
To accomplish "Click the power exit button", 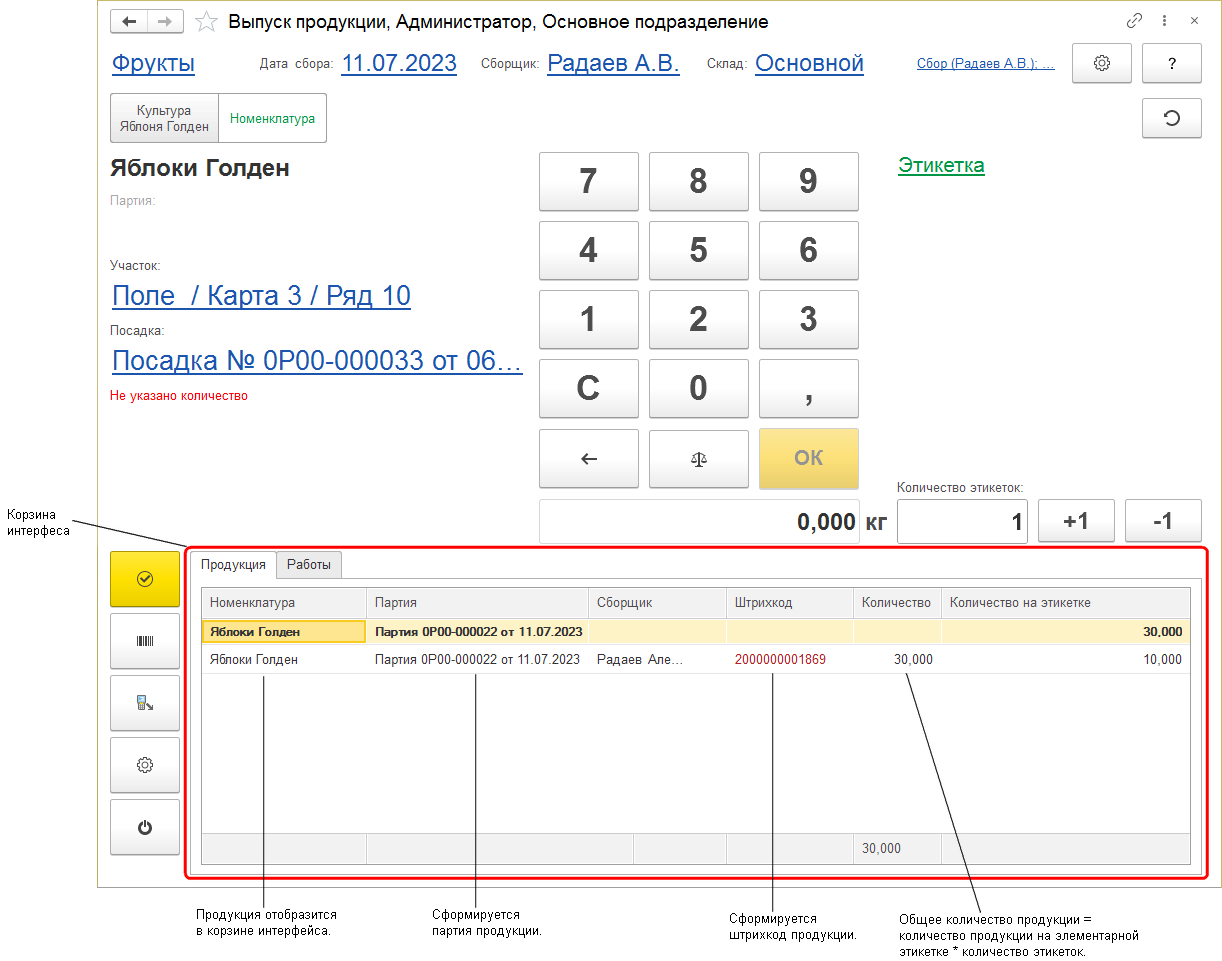I will click(x=144, y=827).
